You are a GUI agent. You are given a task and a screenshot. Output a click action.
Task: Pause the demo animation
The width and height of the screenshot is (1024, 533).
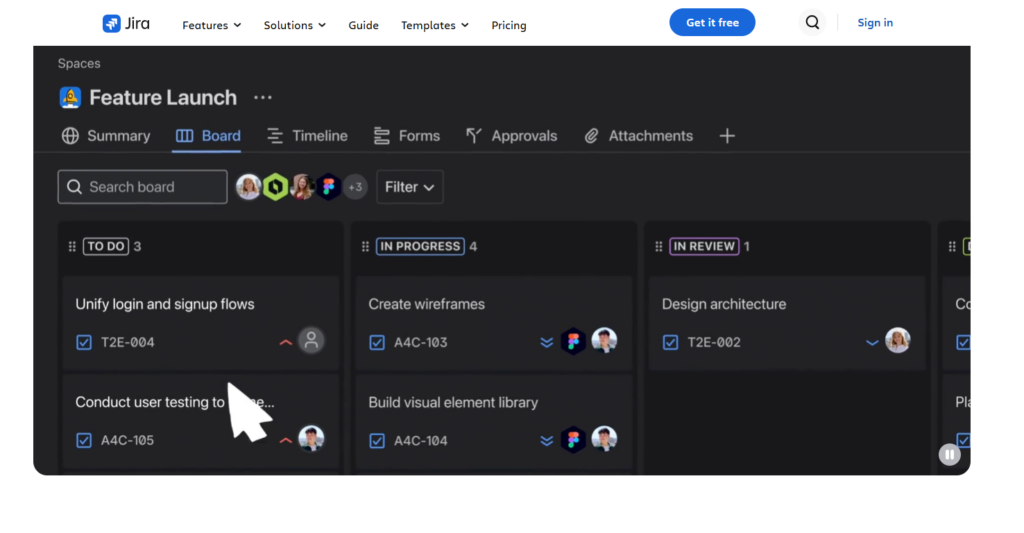coord(950,455)
